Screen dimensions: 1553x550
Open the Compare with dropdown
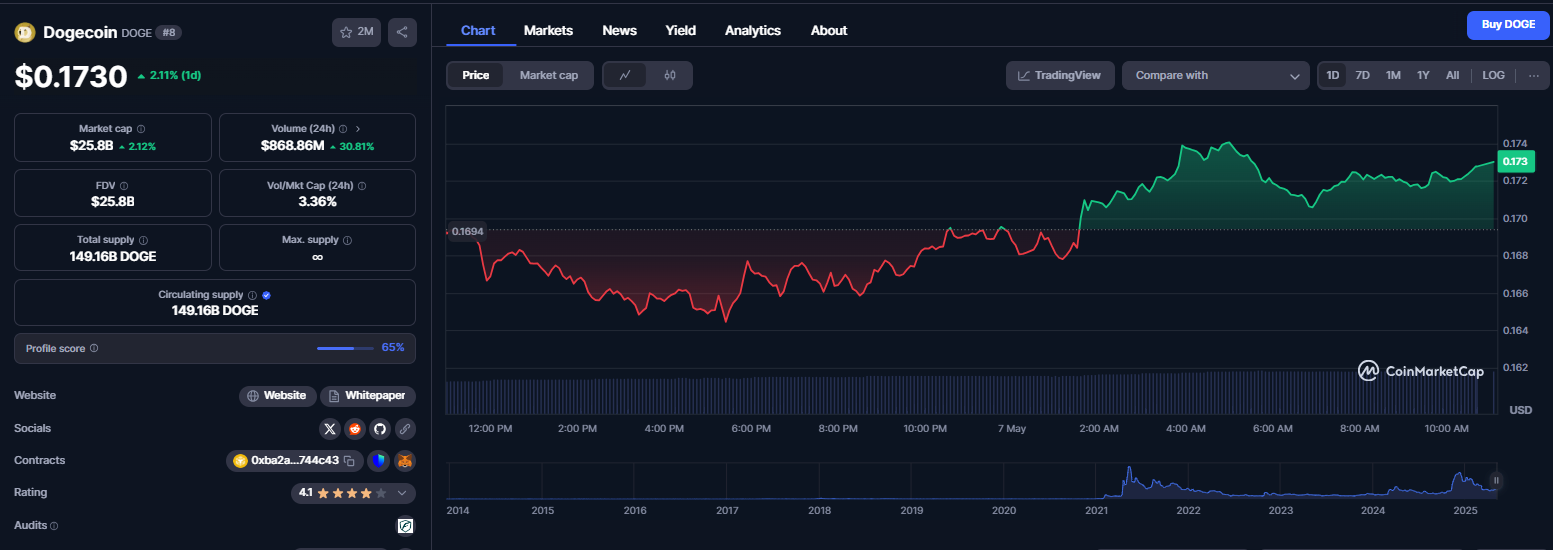click(1216, 75)
